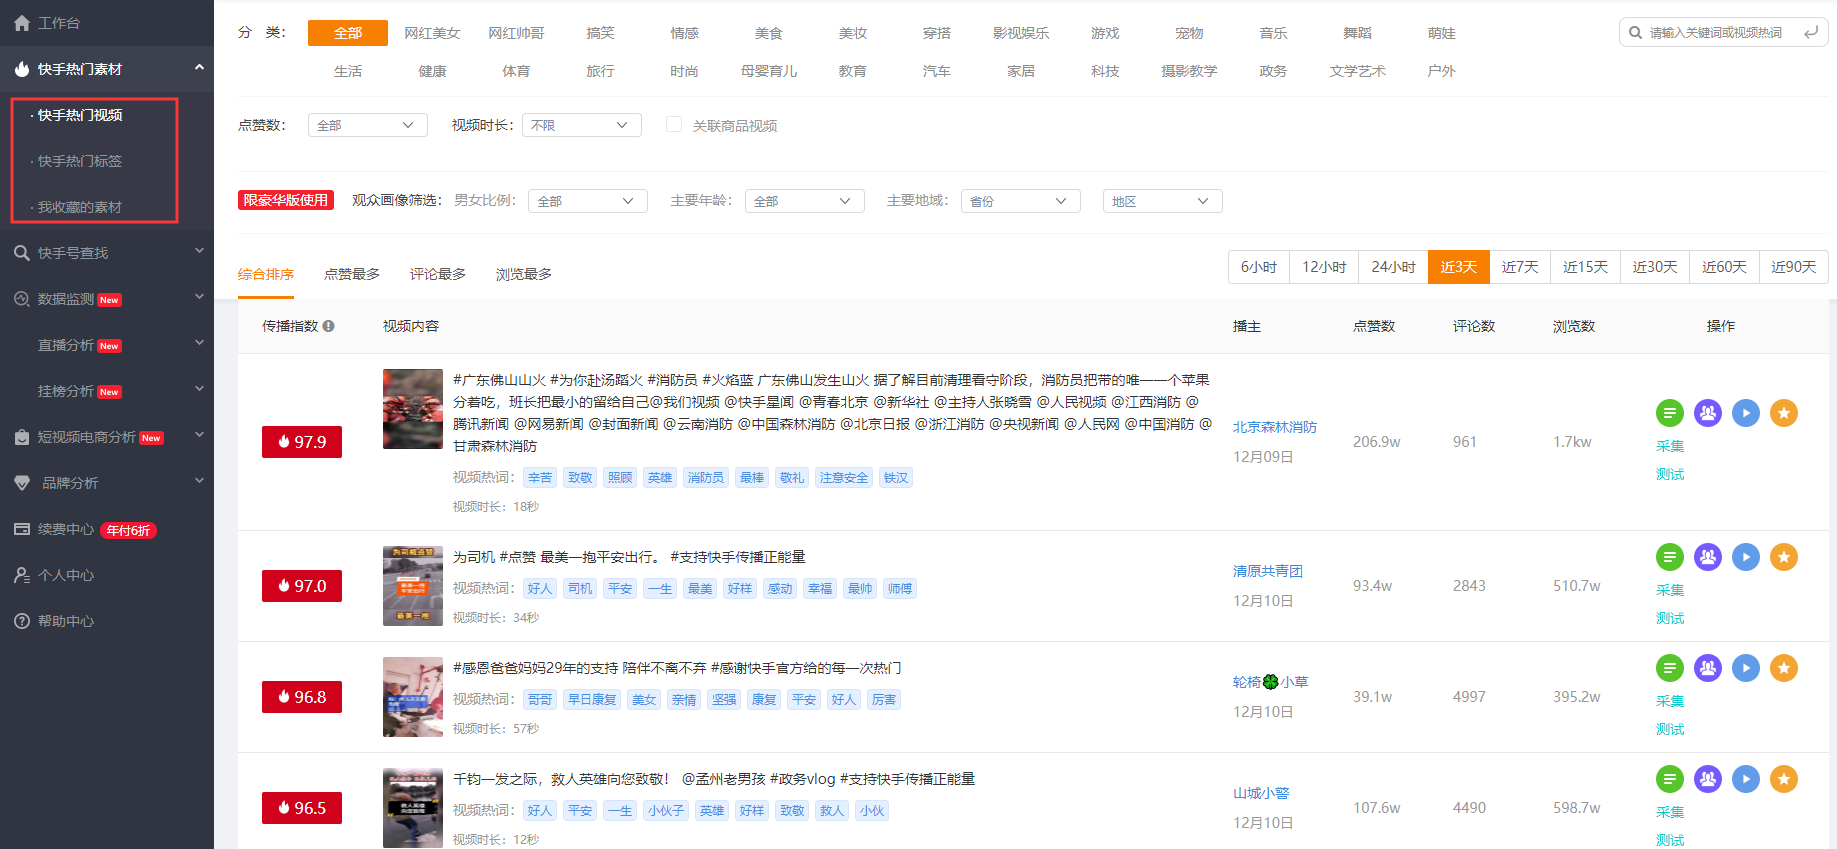Click the keyword search input field
Screen dimensions: 1837x849
pos(1723,33)
